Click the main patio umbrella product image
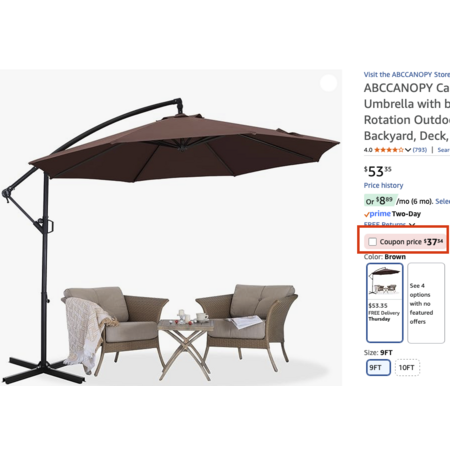The height and width of the screenshot is (450, 450). click(x=171, y=228)
